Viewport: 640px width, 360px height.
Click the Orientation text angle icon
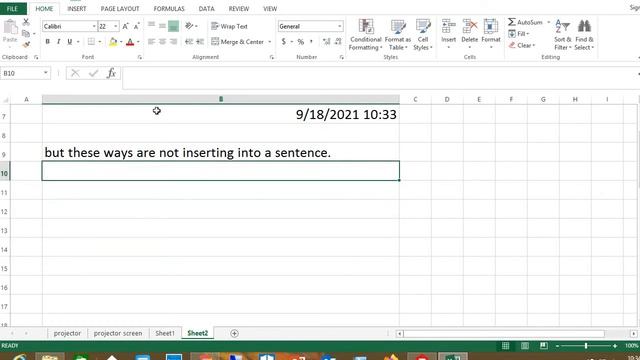189,26
